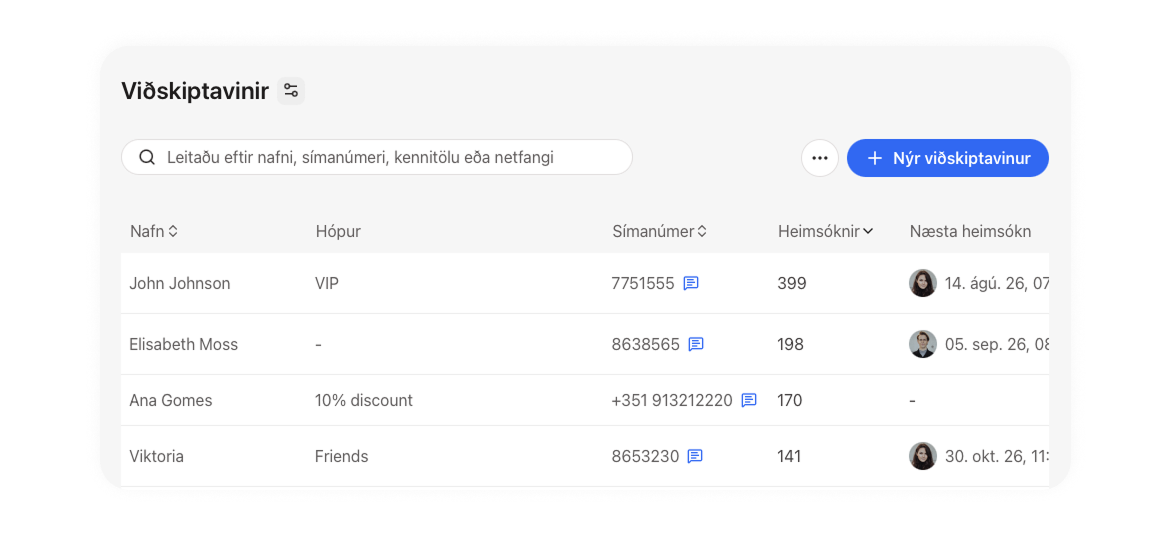Click the search magnifier icon
The width and height of the screenshot is (1171, 536).
(147, 158)
